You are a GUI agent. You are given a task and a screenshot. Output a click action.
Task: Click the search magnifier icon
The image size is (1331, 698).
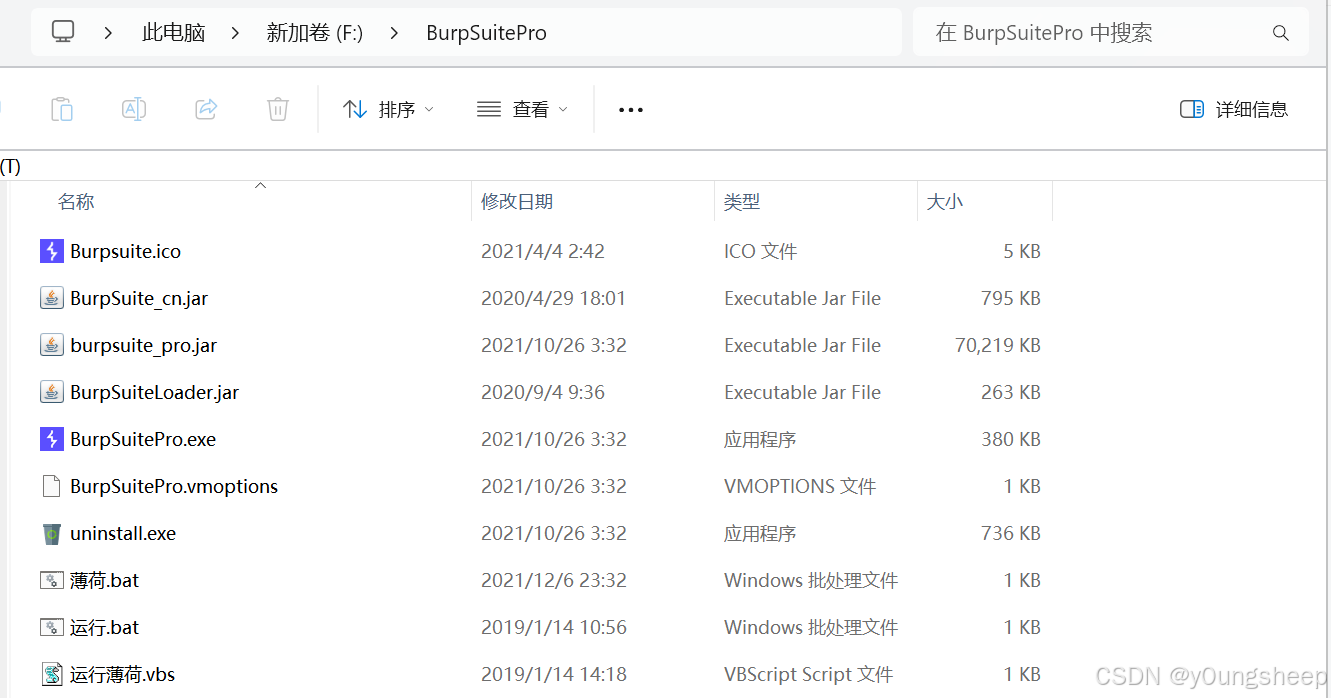1281,33
